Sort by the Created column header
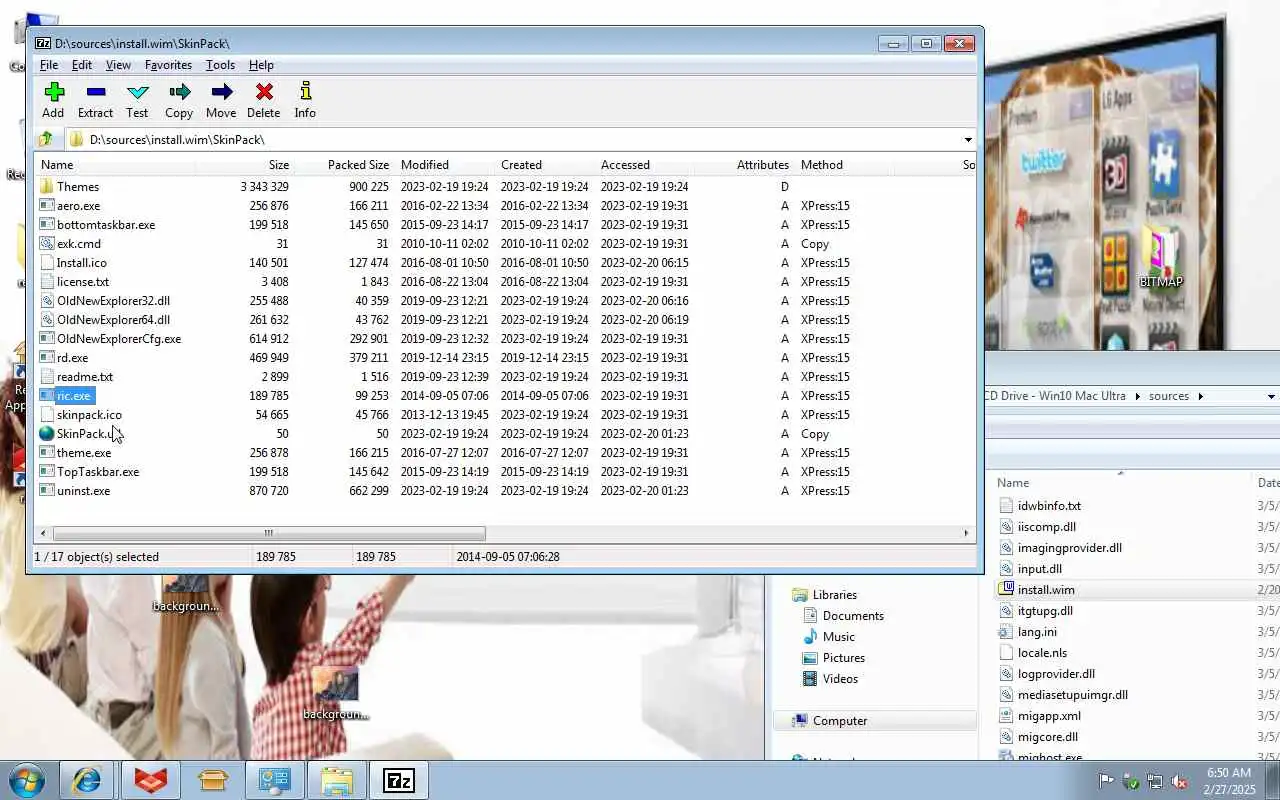 click(545, 165)
